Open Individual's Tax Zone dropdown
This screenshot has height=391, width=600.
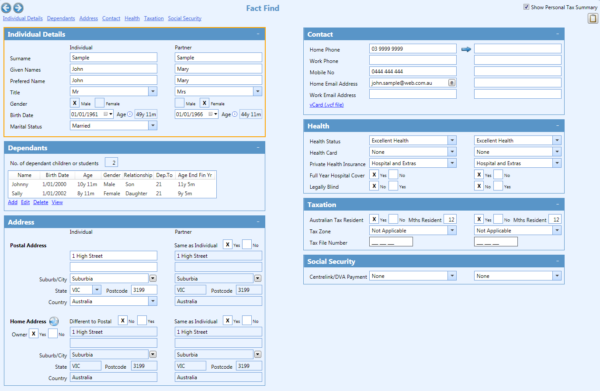tap(452, 230)
